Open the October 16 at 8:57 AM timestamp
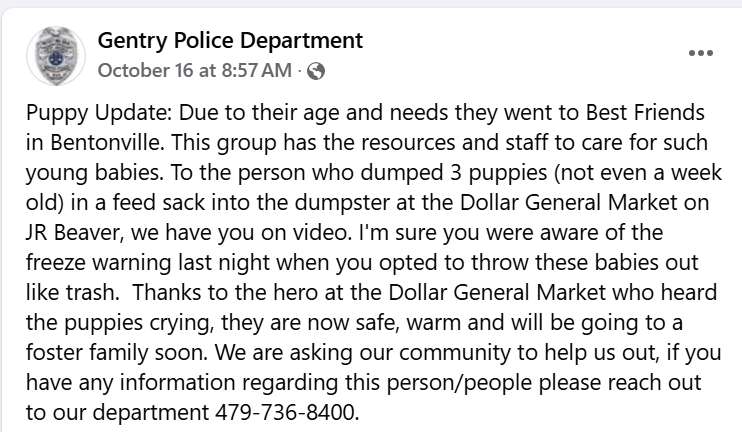 click(194, 71)
